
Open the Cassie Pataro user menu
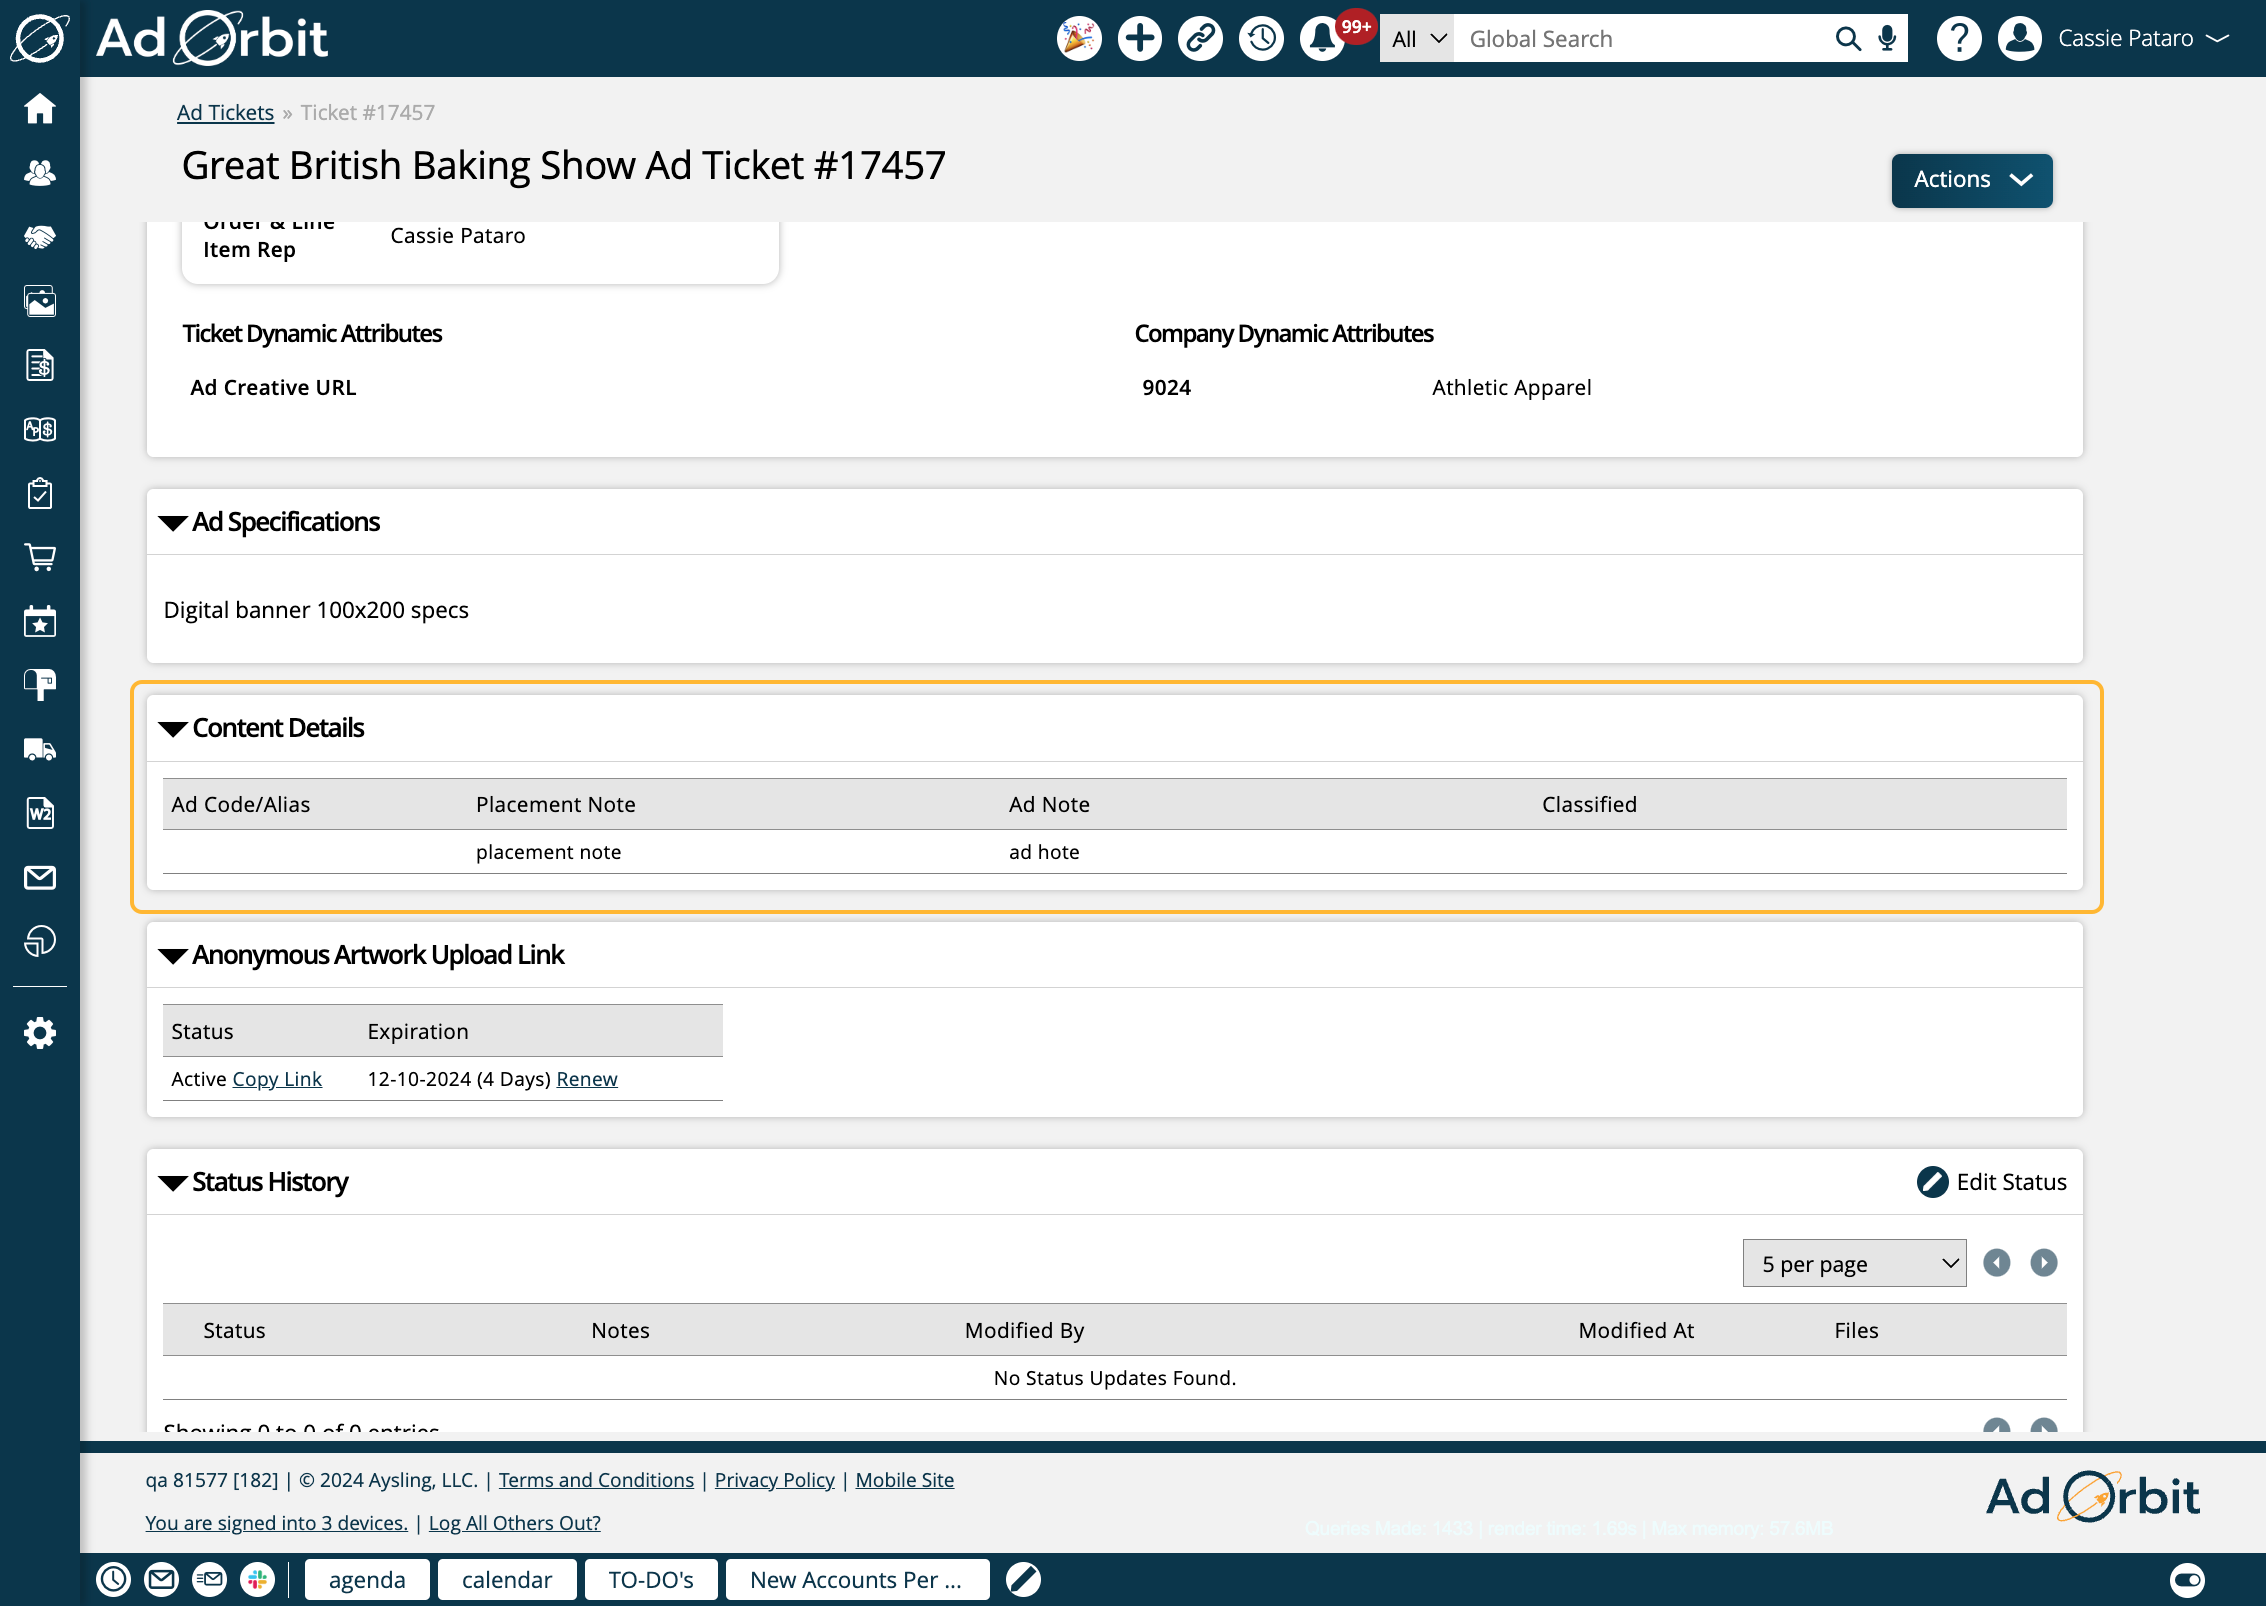(x=2142, y=39)
